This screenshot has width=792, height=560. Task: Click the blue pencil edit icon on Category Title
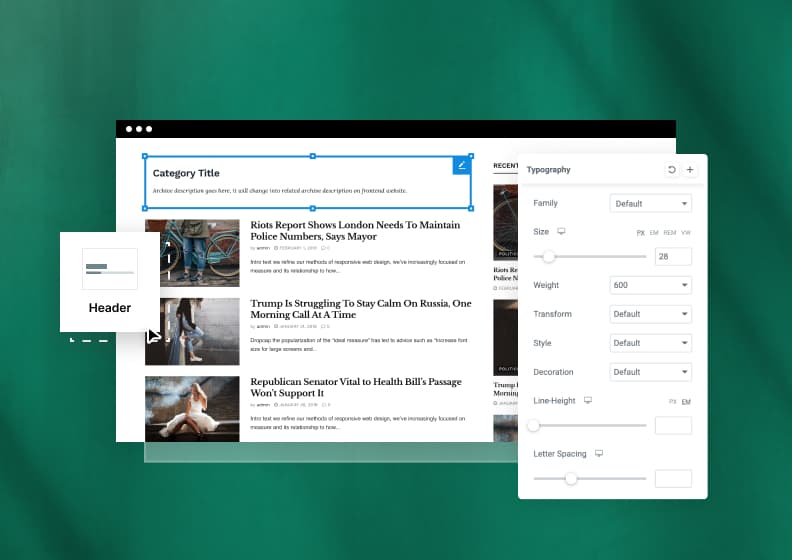click(461, 165)
